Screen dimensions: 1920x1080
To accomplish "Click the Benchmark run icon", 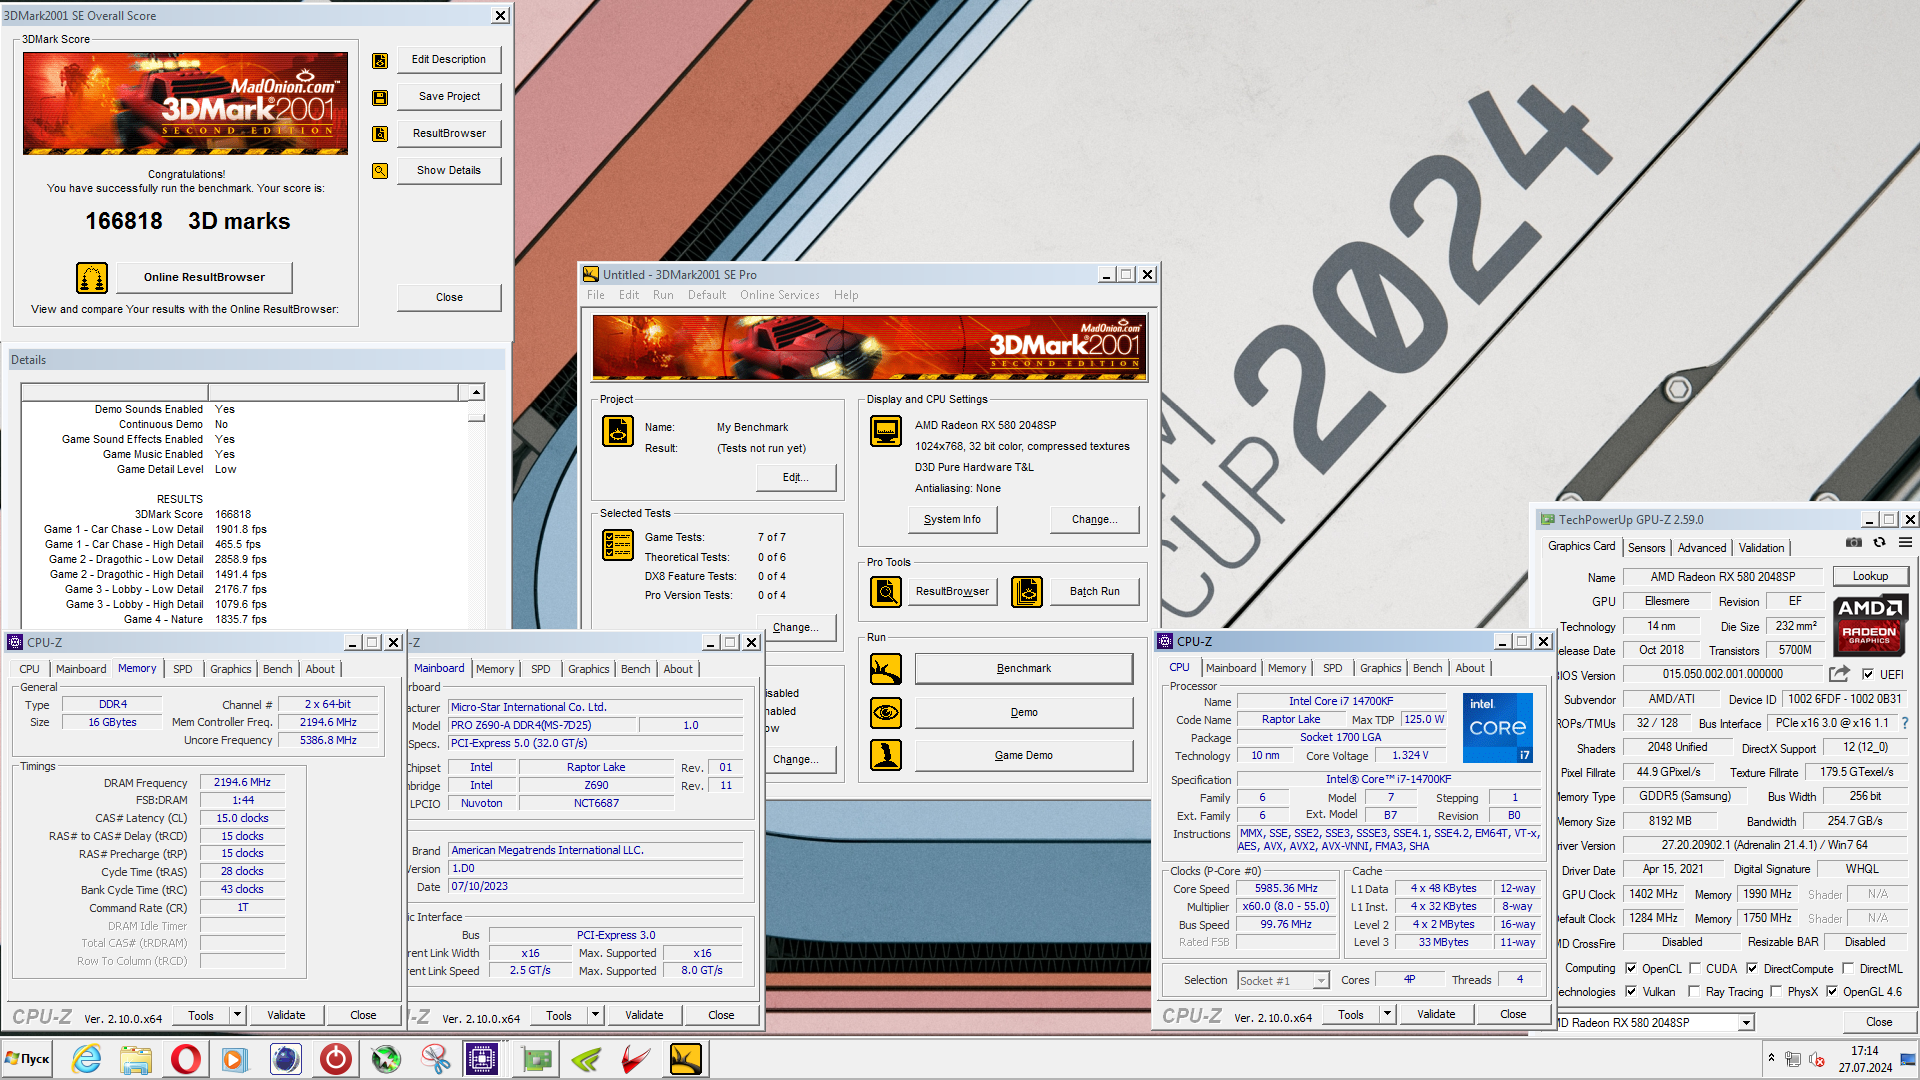I will pos(886,669).
